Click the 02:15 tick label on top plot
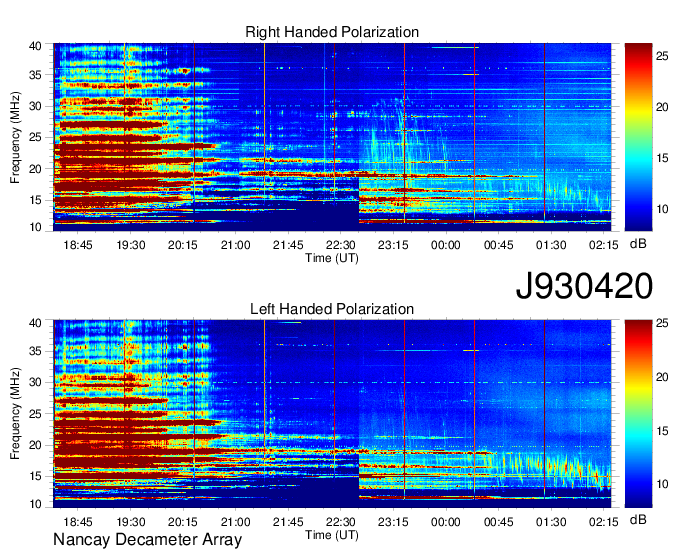This screenshot has width=680, height=552. point(603,245)
